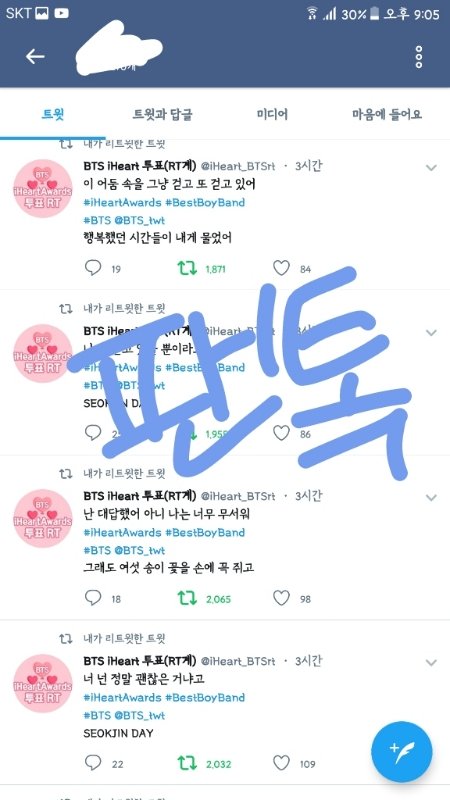Open the three-dot overflow menu
The height and width of the screenshot is (800, 450).
point(419,57)
